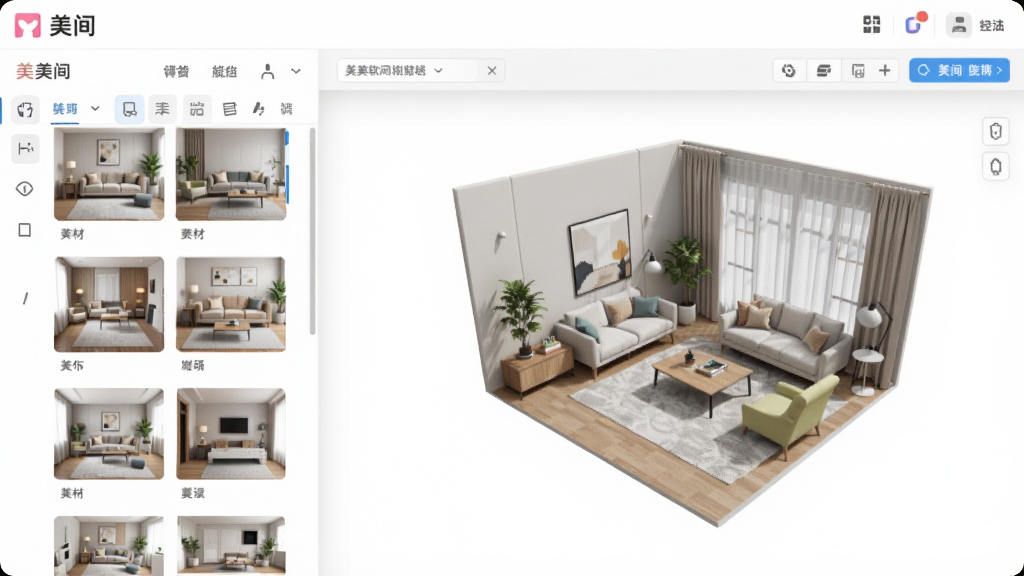Open the project name dropdown in toolbar
The image size is (1024, 576).
coord(394,71)
